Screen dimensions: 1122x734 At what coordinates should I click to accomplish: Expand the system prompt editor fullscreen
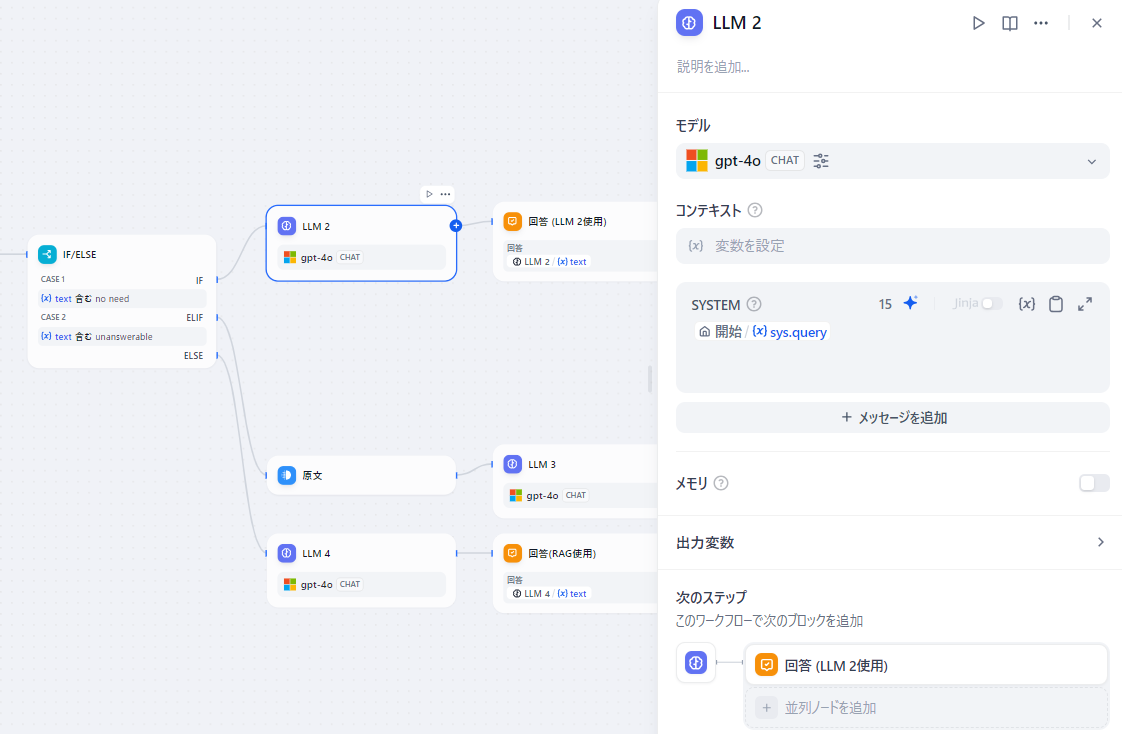(1085, 304)
